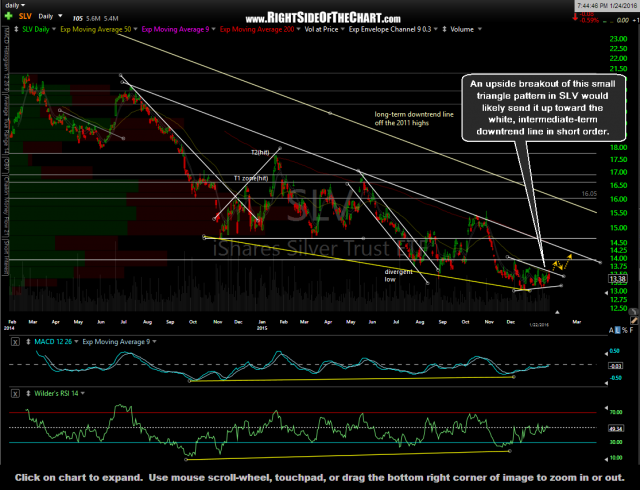The height and width of the screenshot is (490, 640).
Task: Click the 23.00 price axis label
Action: (618, 39)
